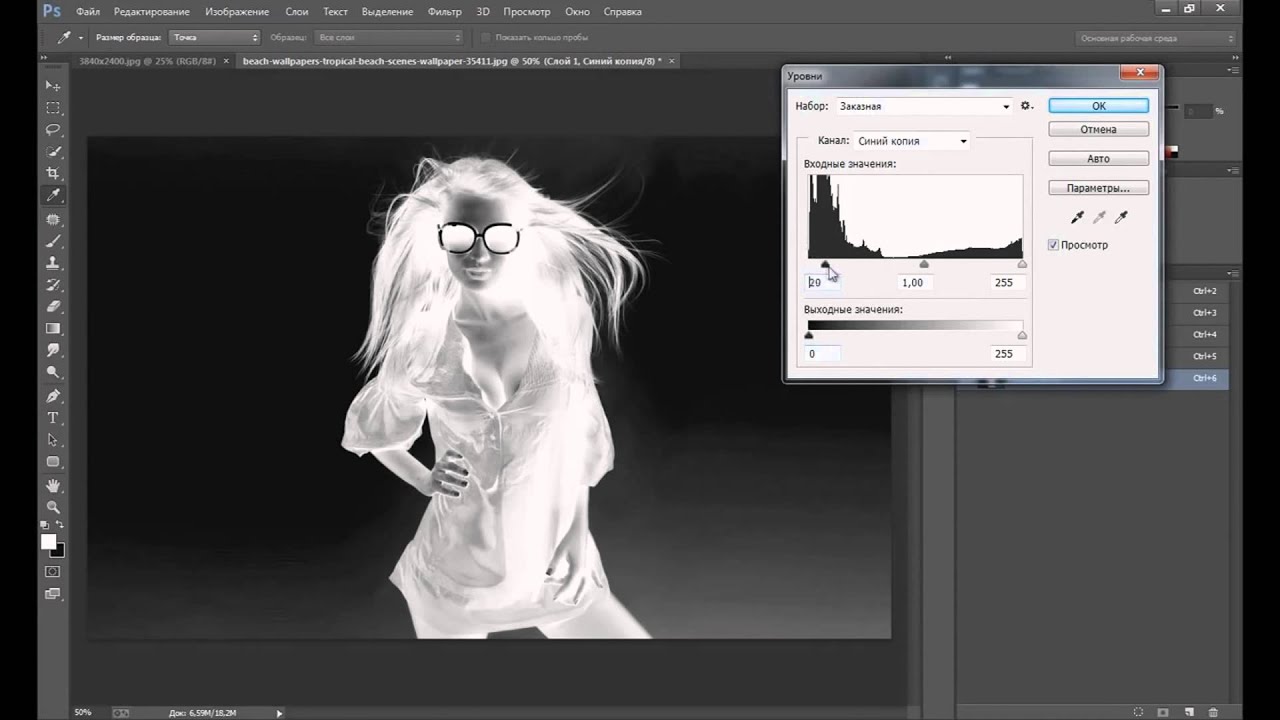Screen dimensions: 1280x720
Task: Select the Brush tool
Action: point(53,241)
